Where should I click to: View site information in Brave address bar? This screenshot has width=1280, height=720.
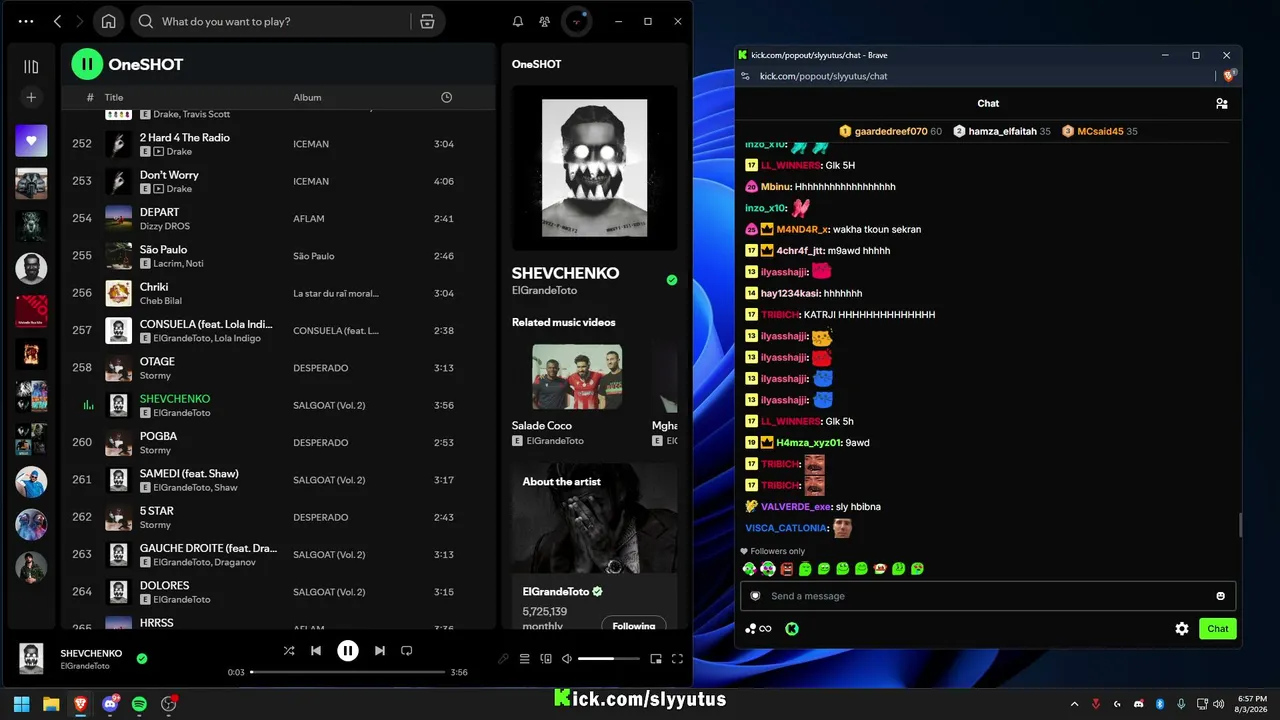click(745, 76)
